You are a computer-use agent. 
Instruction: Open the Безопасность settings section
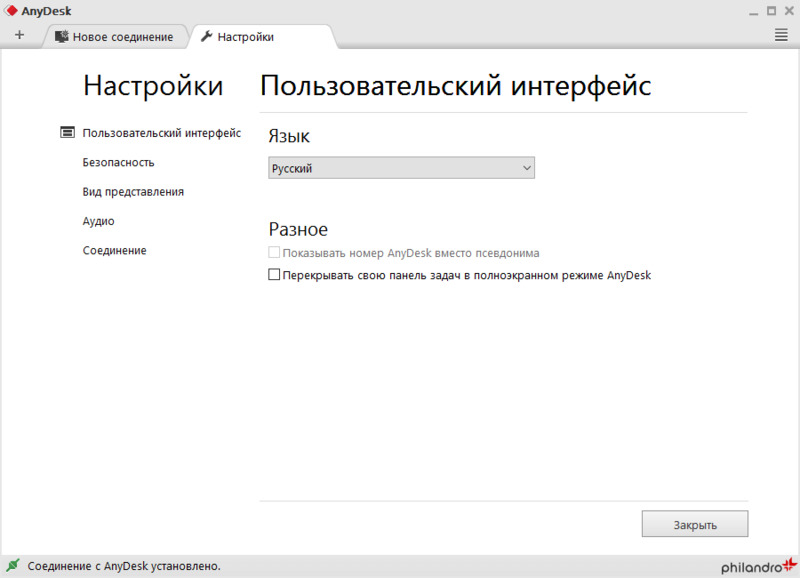tap(118, 162)
